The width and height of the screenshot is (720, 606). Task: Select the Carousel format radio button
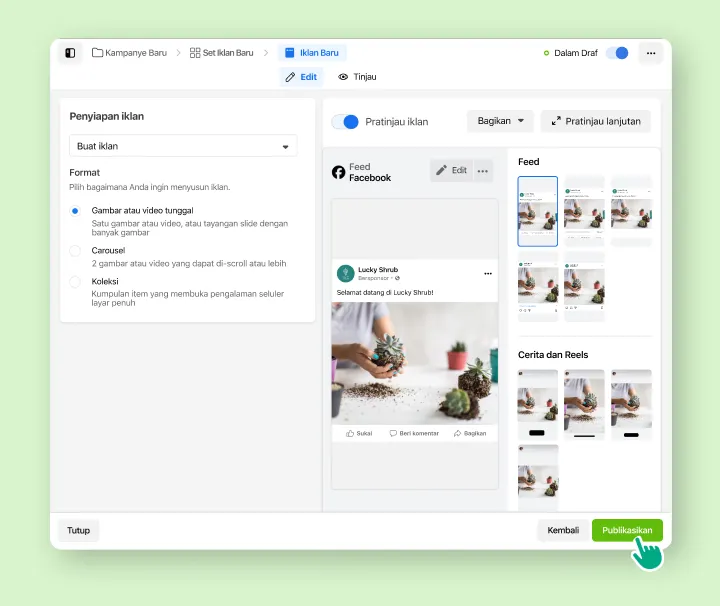(x=75, y=251)
